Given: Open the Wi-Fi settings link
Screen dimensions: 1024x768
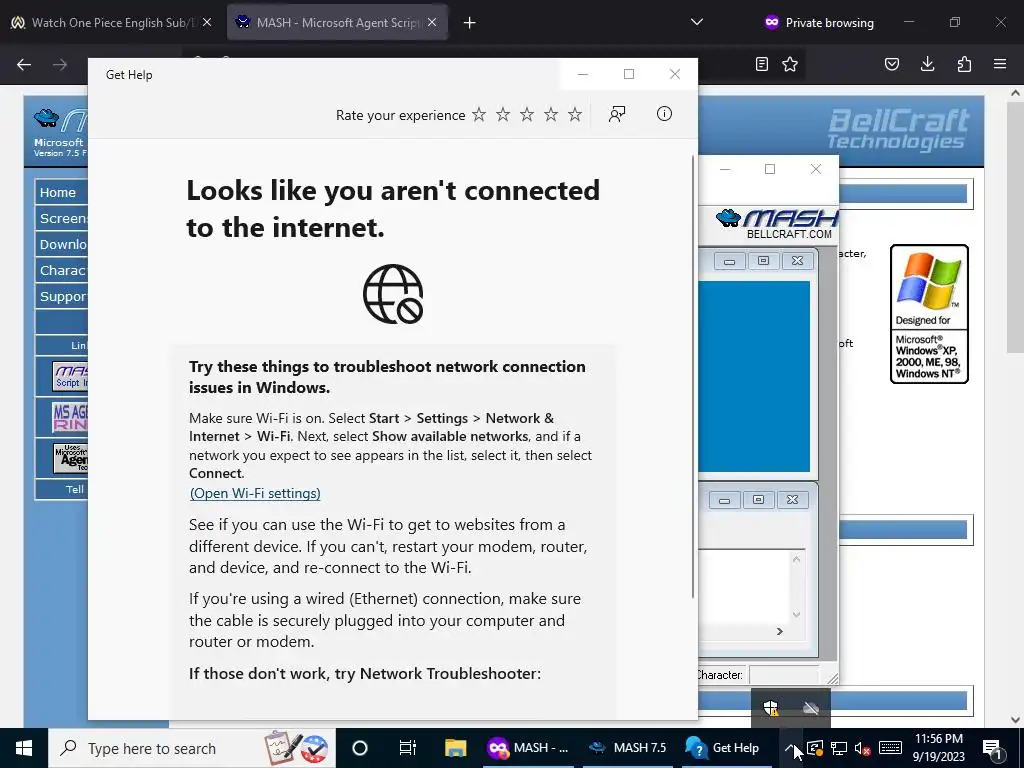Looking at the screenshot, I should (255, 493).
